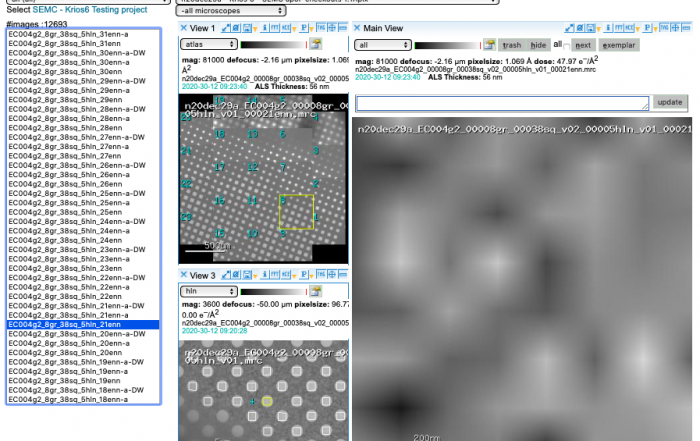Focus the comment text field beside update

click(502, 104)
